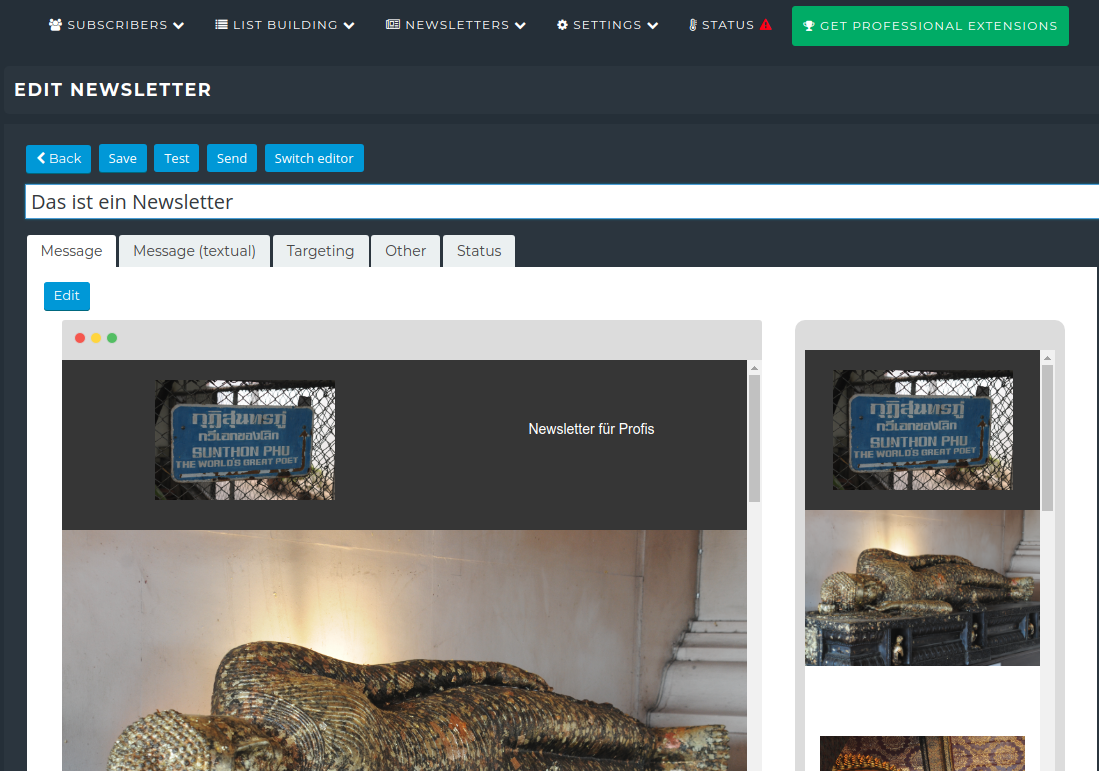Click the red dot in preview window

click(80, 338)
